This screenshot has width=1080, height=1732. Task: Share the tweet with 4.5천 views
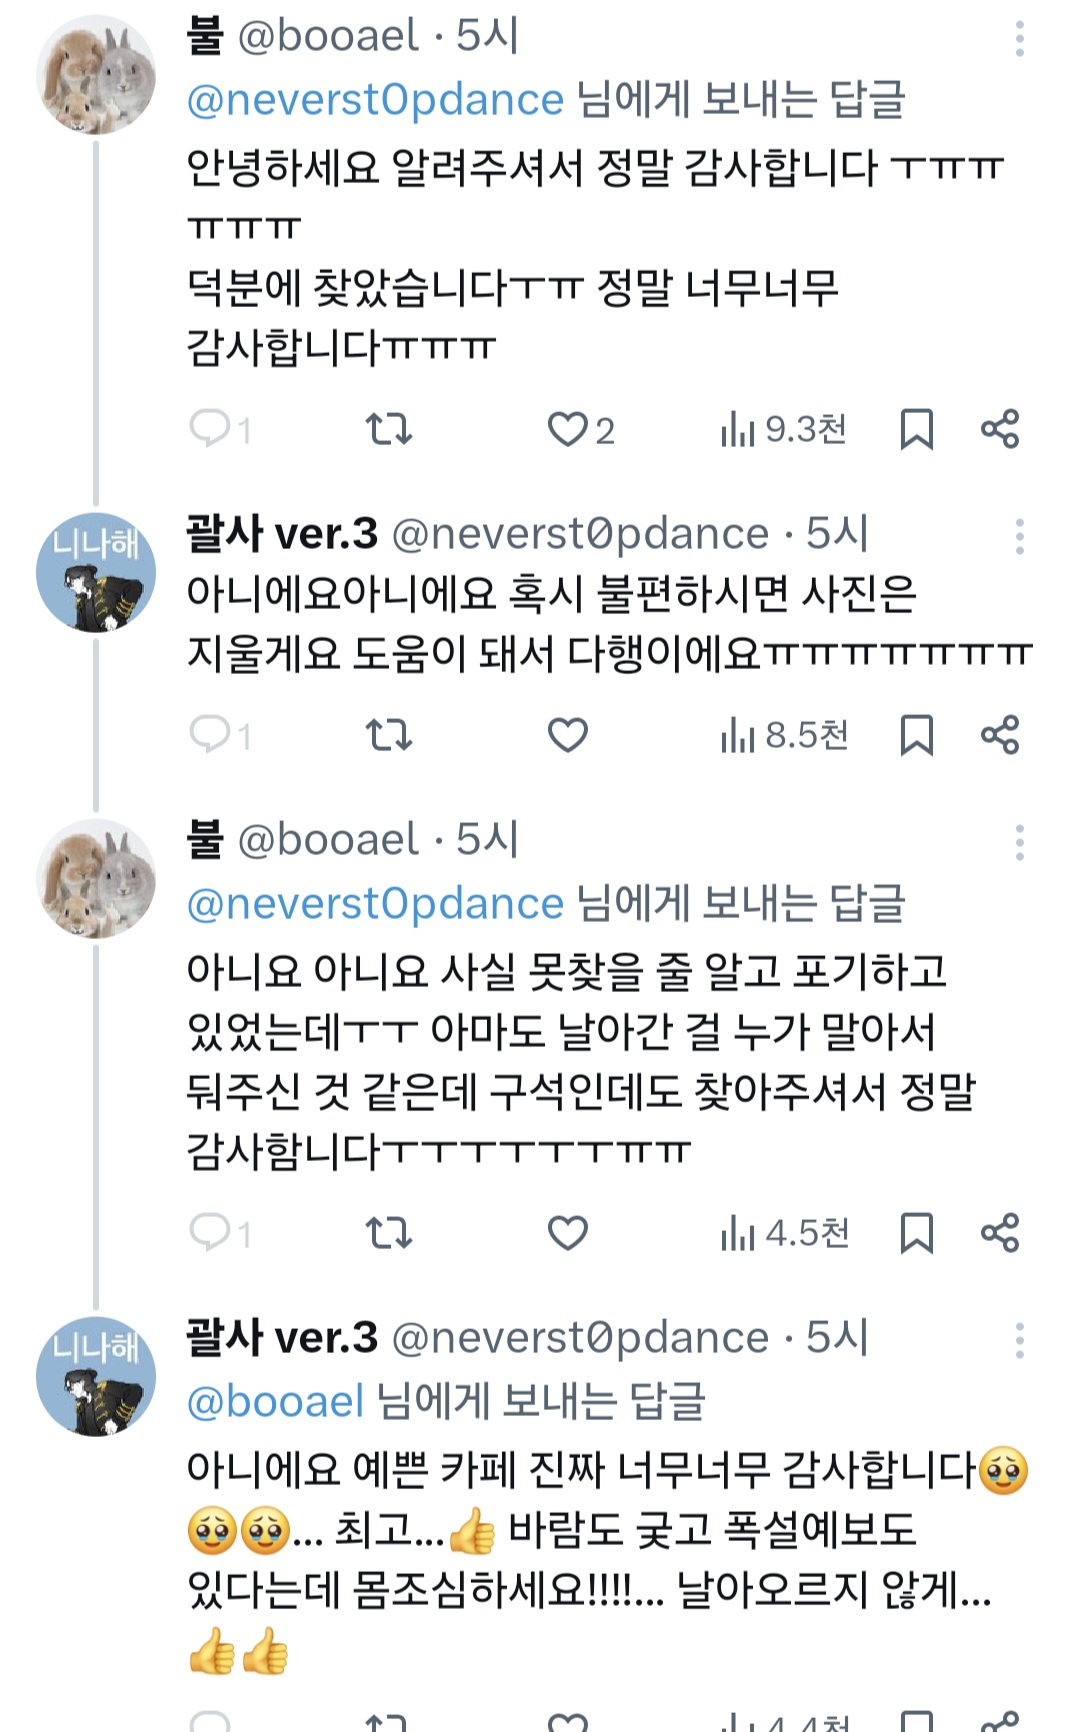coord(1000,1233)
